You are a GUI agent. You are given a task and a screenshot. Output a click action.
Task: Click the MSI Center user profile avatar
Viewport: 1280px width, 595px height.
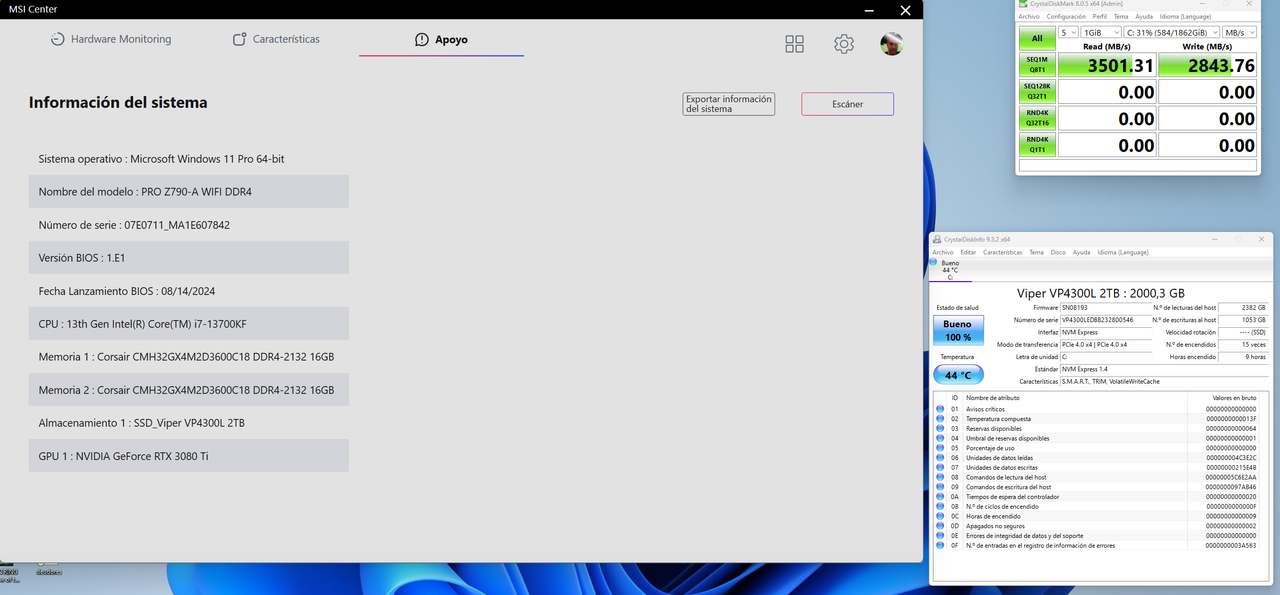point(891,44)
